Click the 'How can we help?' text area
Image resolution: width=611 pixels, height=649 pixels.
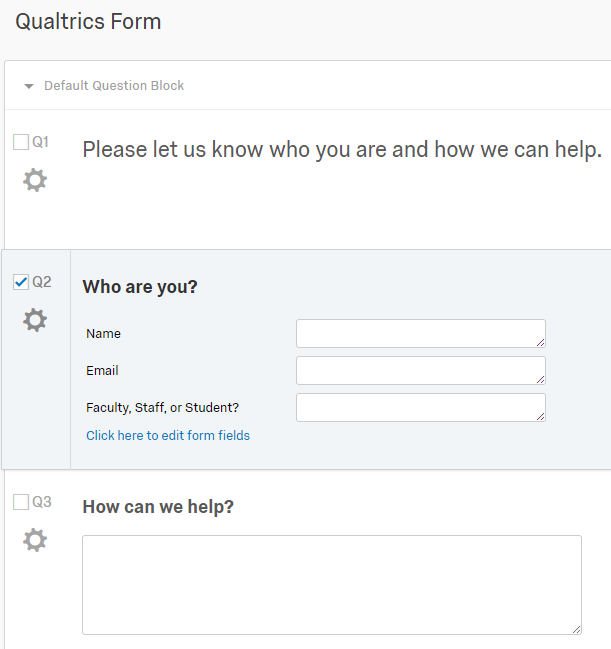click(331, 584)
